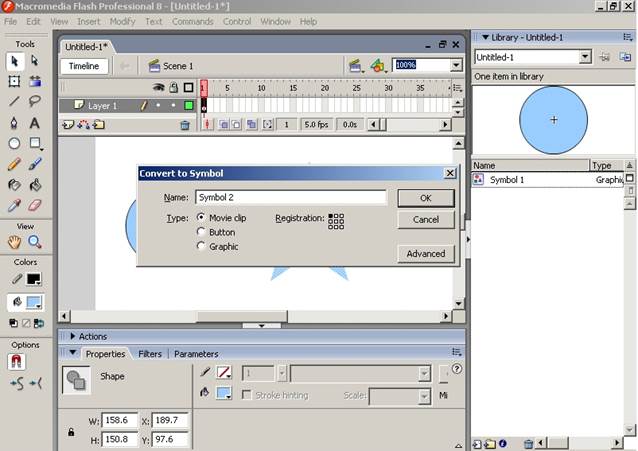Click the Scene 1 breadcrumb

pos(171,66)
